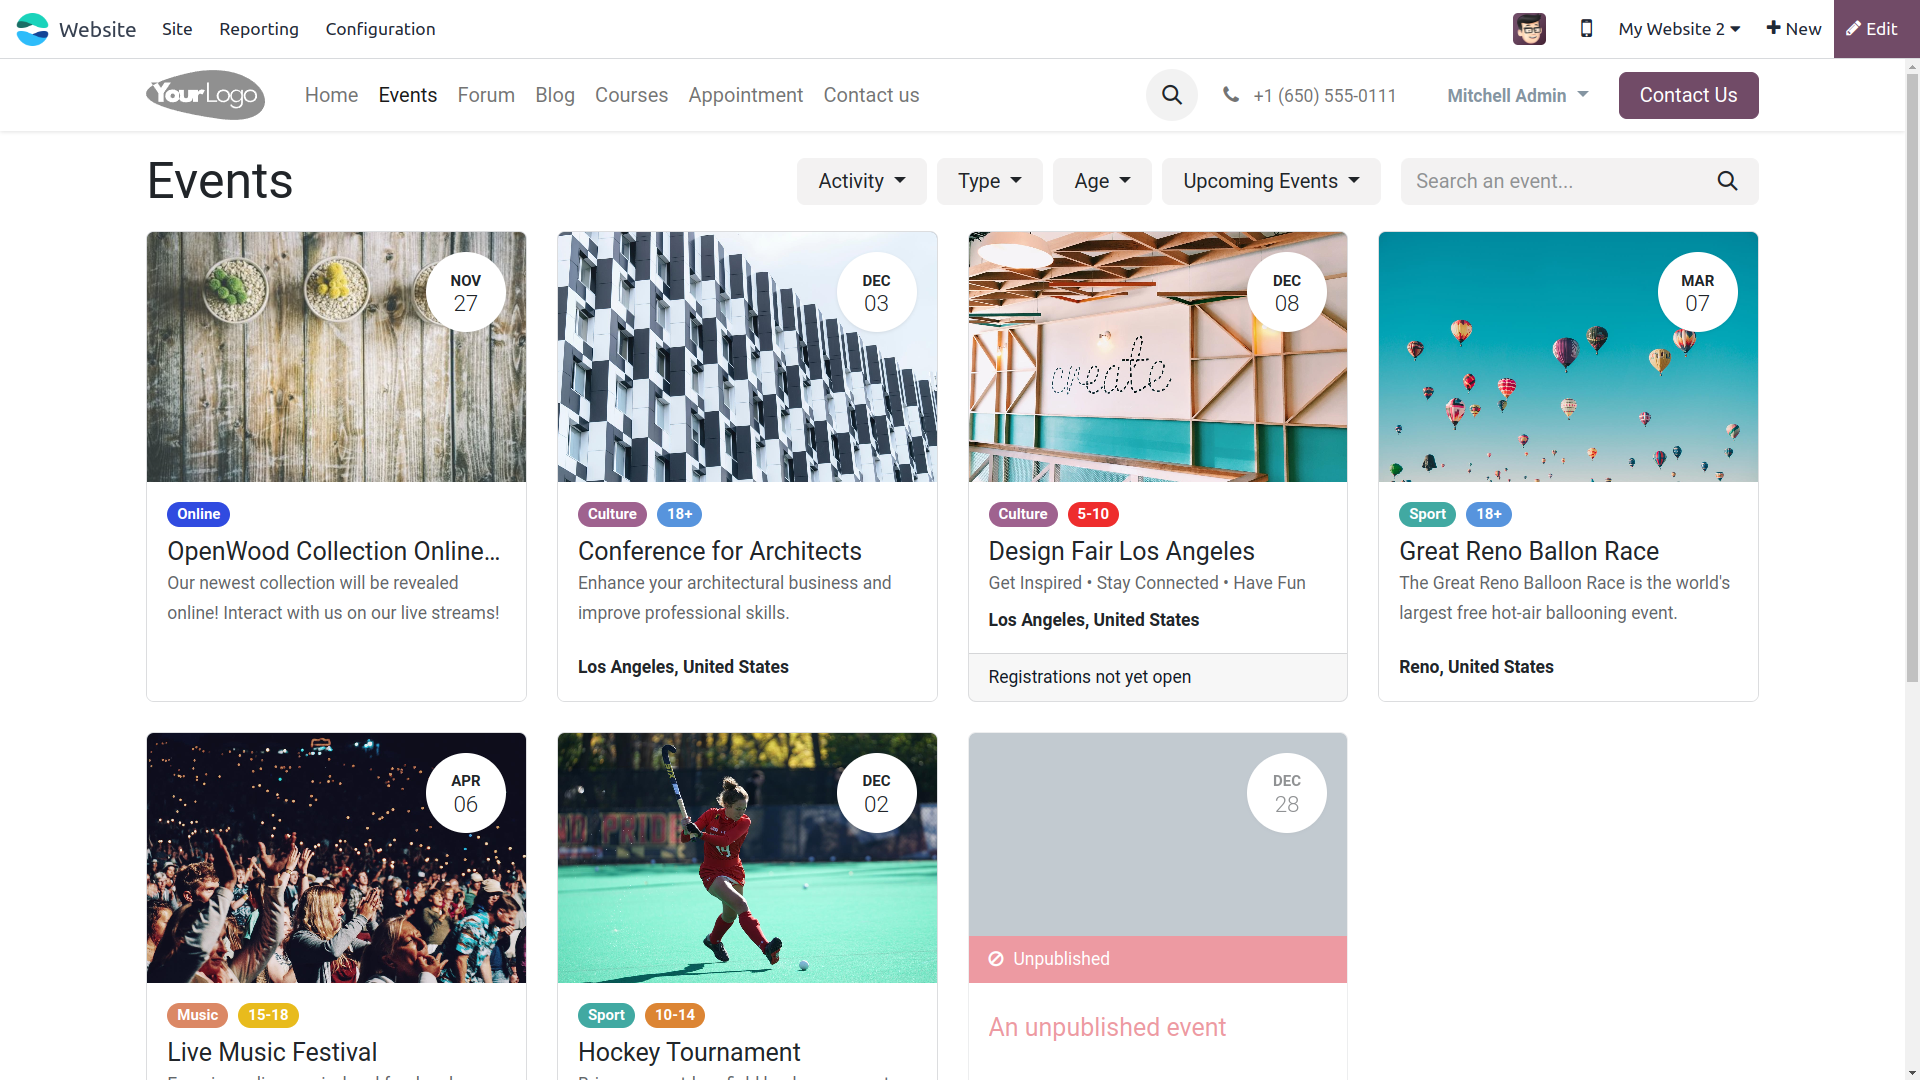Click the Contact Us button
This screenshot has width=1920, height=1080.
tap(1688, 95)
